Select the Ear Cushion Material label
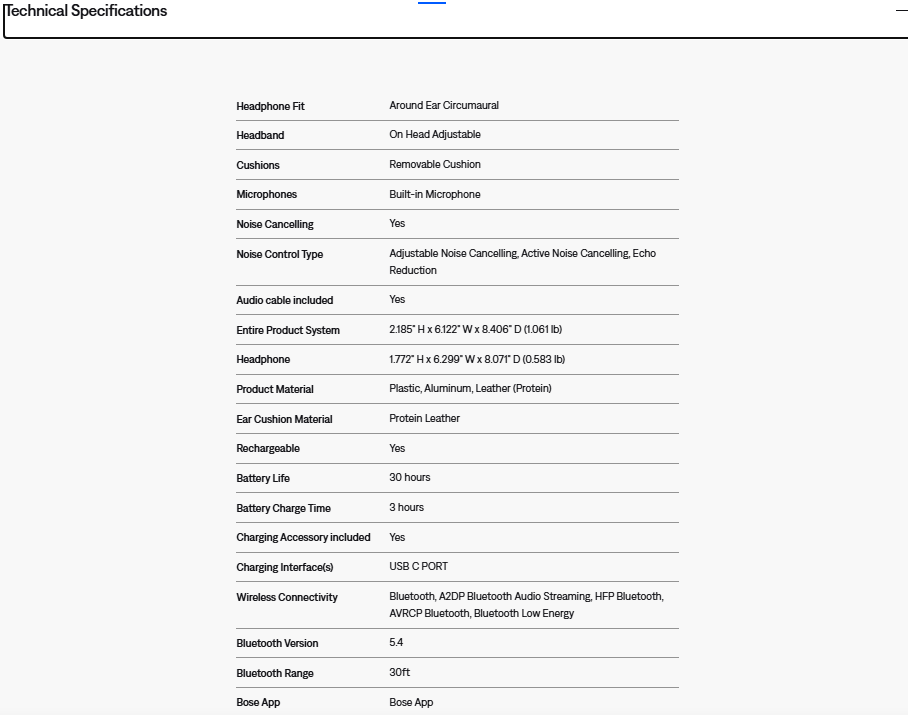This screenshot has width=908, height=715. tap(284, 419)
